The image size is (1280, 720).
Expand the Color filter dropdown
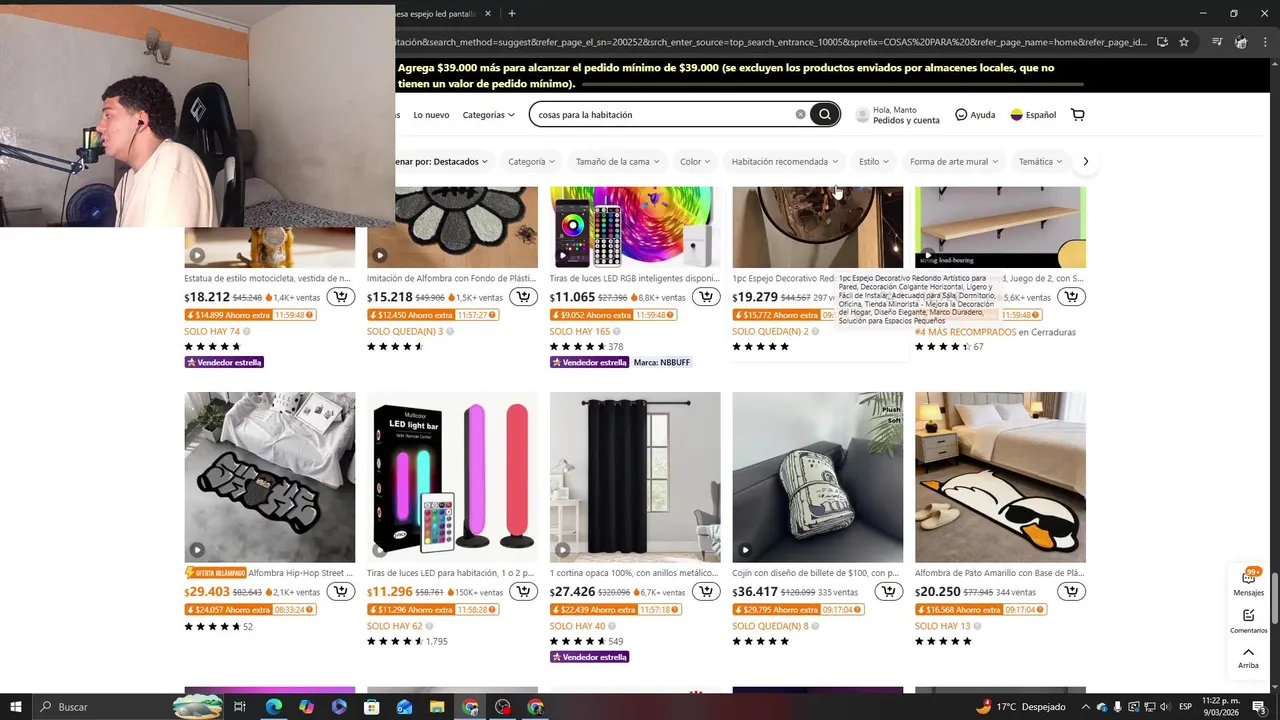(695, 161)
